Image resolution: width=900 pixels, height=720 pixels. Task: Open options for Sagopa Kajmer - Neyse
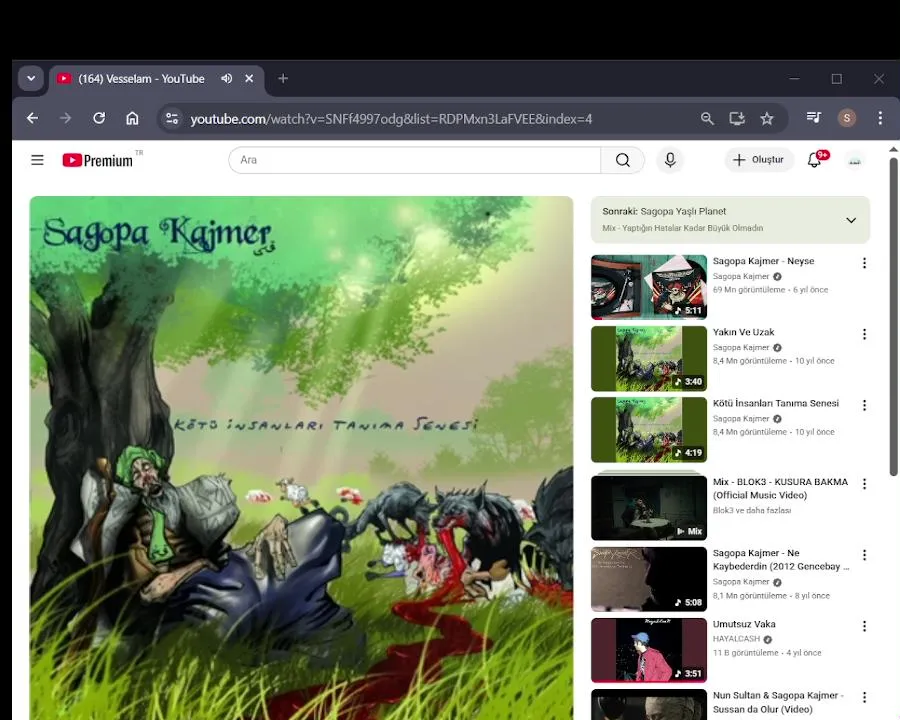click(864, 263)
